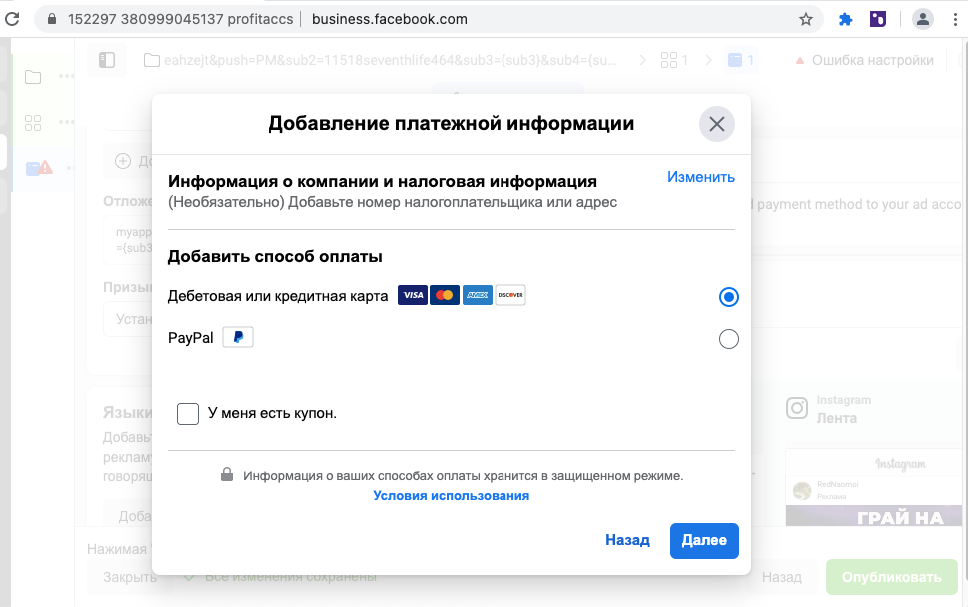The width and height of the screenshot is (968, 607).
Task: Click the address bar URL business.facebook.com
Action: (x=390, y=19)
